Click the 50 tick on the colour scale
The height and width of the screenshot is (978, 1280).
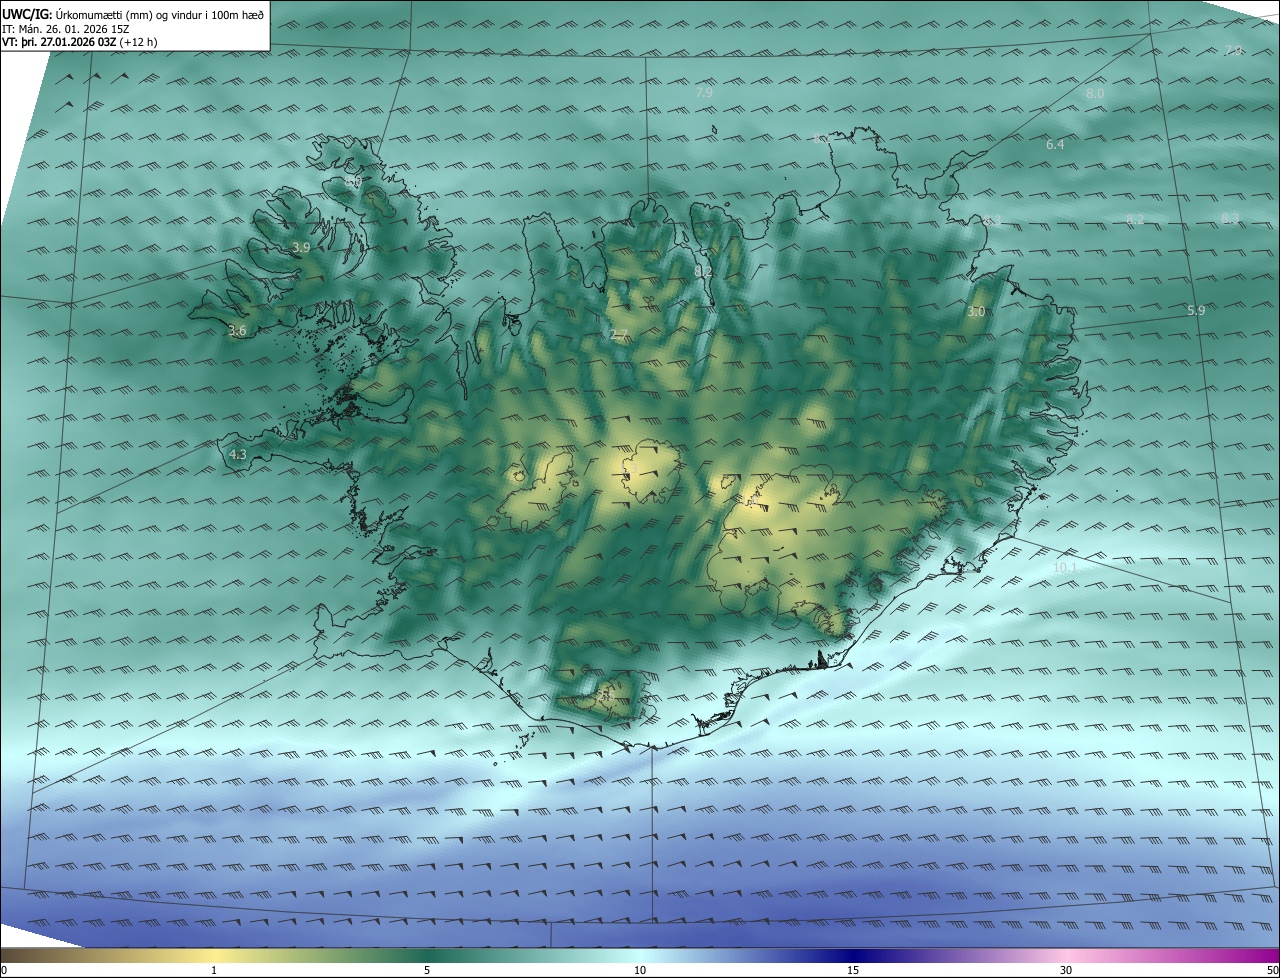tap(1272, 970)
